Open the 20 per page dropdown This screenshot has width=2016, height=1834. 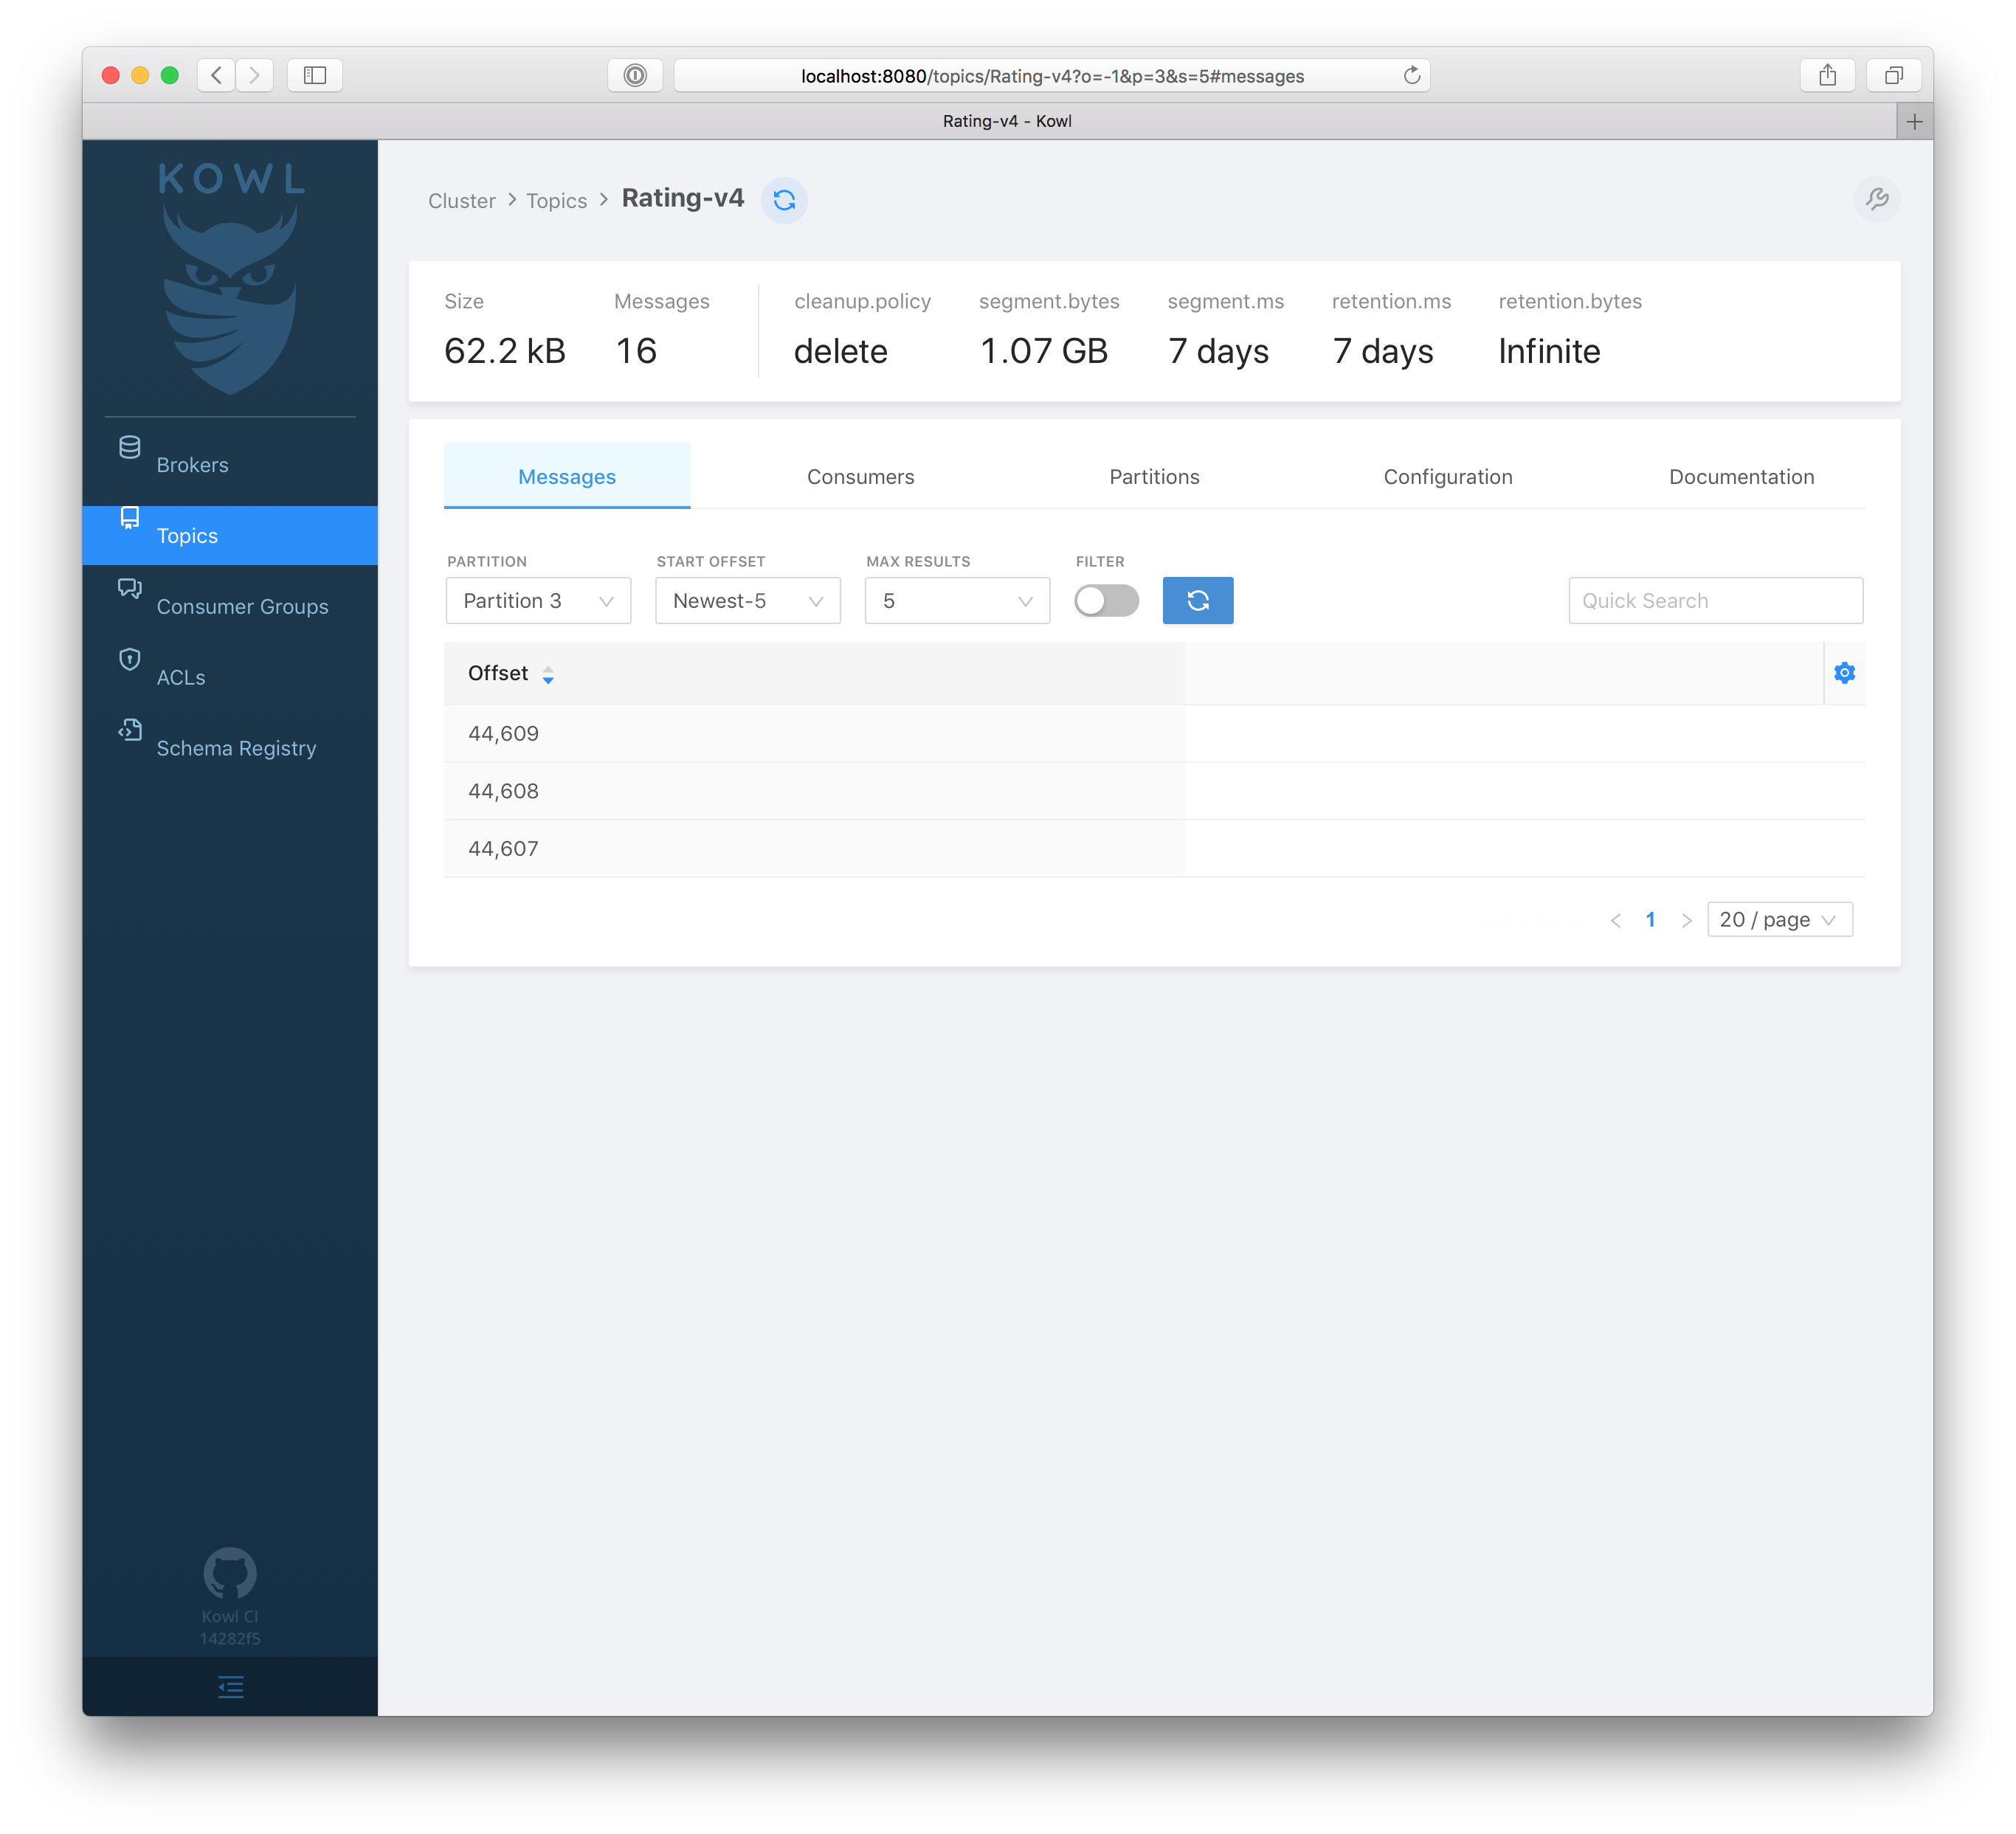[1779, 919]
